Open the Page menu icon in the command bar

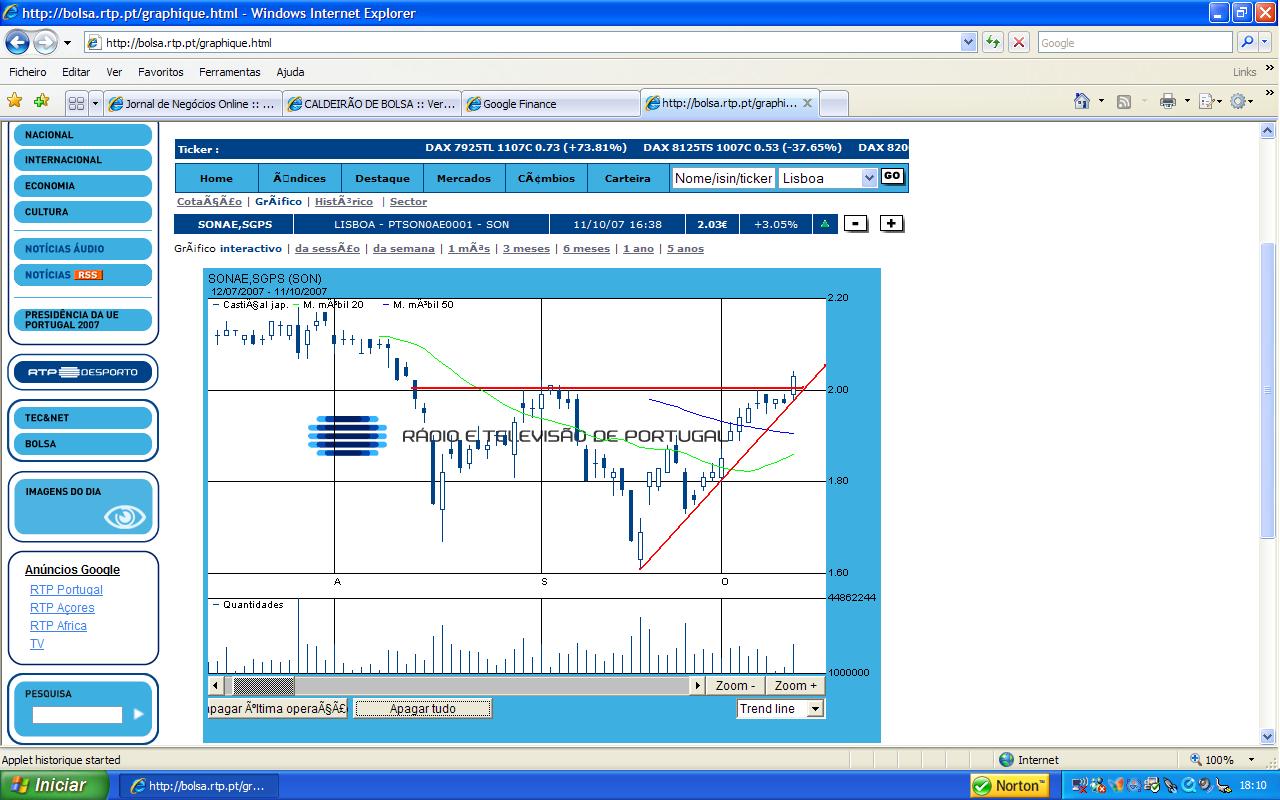tap(1206, 101)
